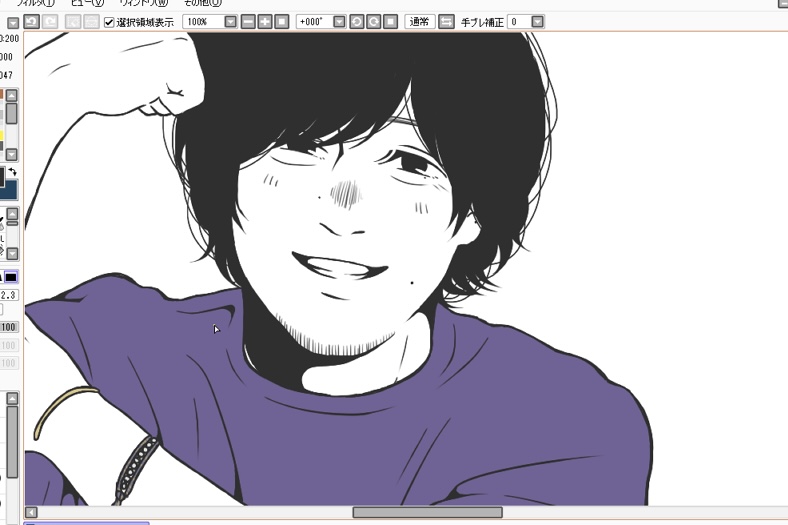
Task: Click the grayed redo arrow icon
Action: [x=50, y=22]
